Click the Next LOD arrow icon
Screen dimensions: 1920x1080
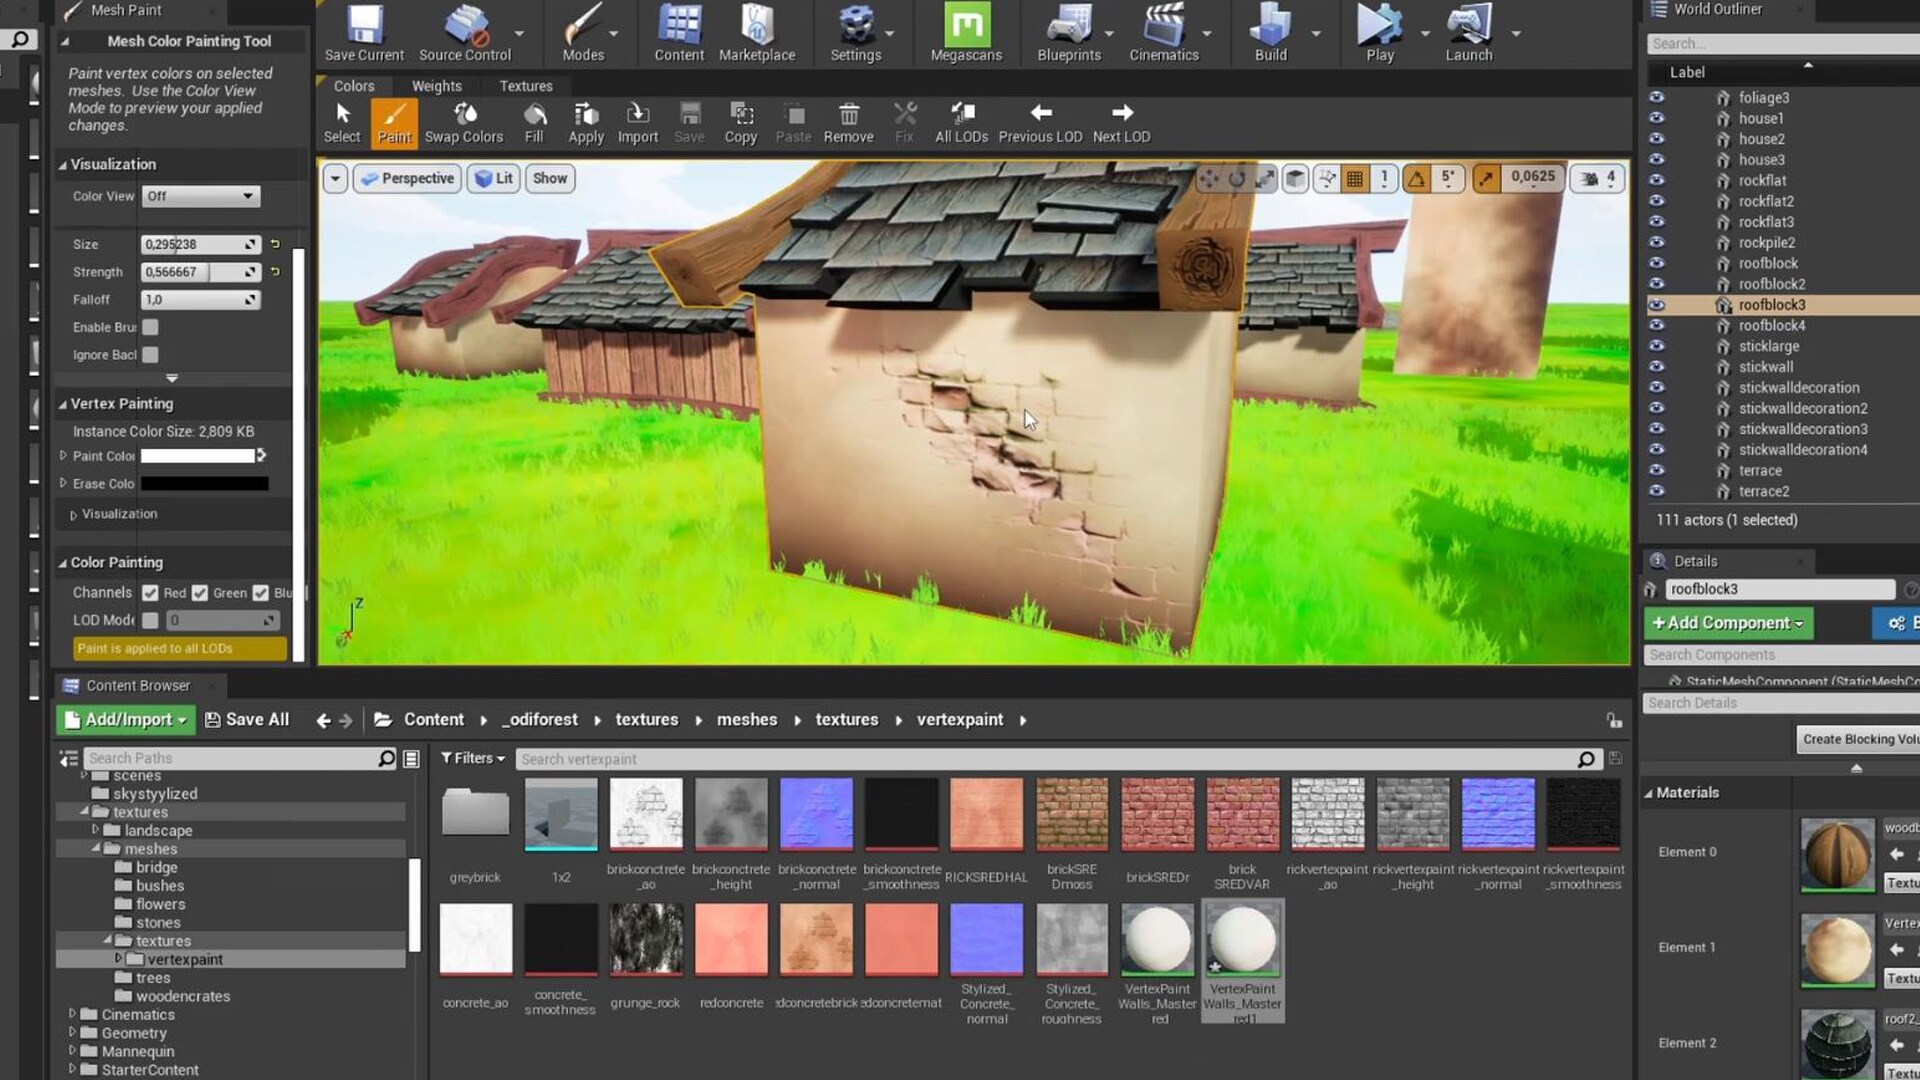[1120, 112]
